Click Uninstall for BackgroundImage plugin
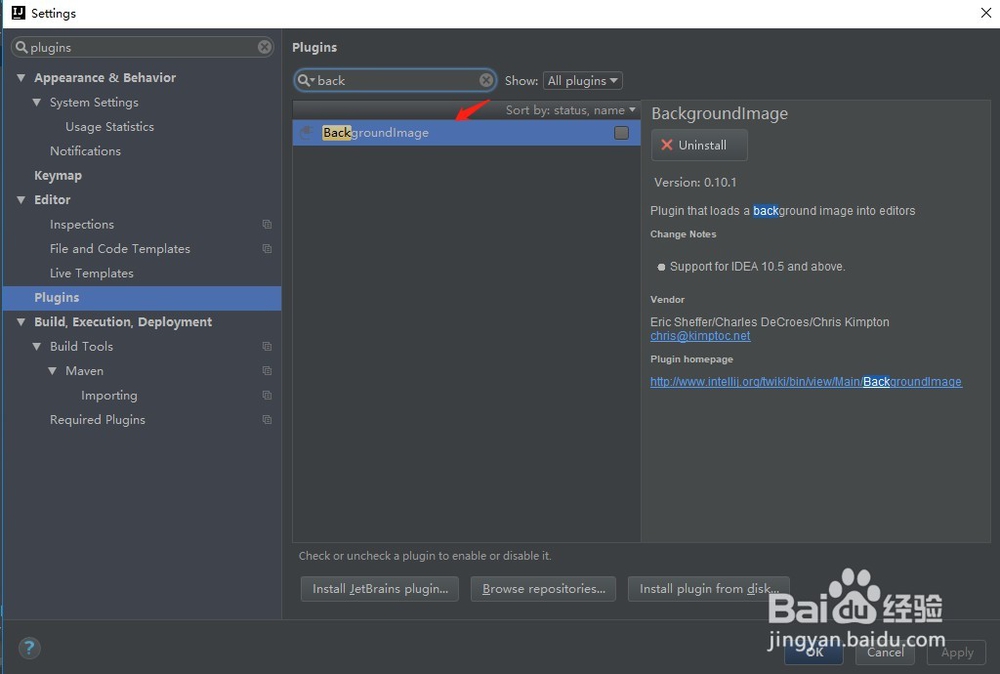Screen dimensions: 1000x674 point(699,145)
